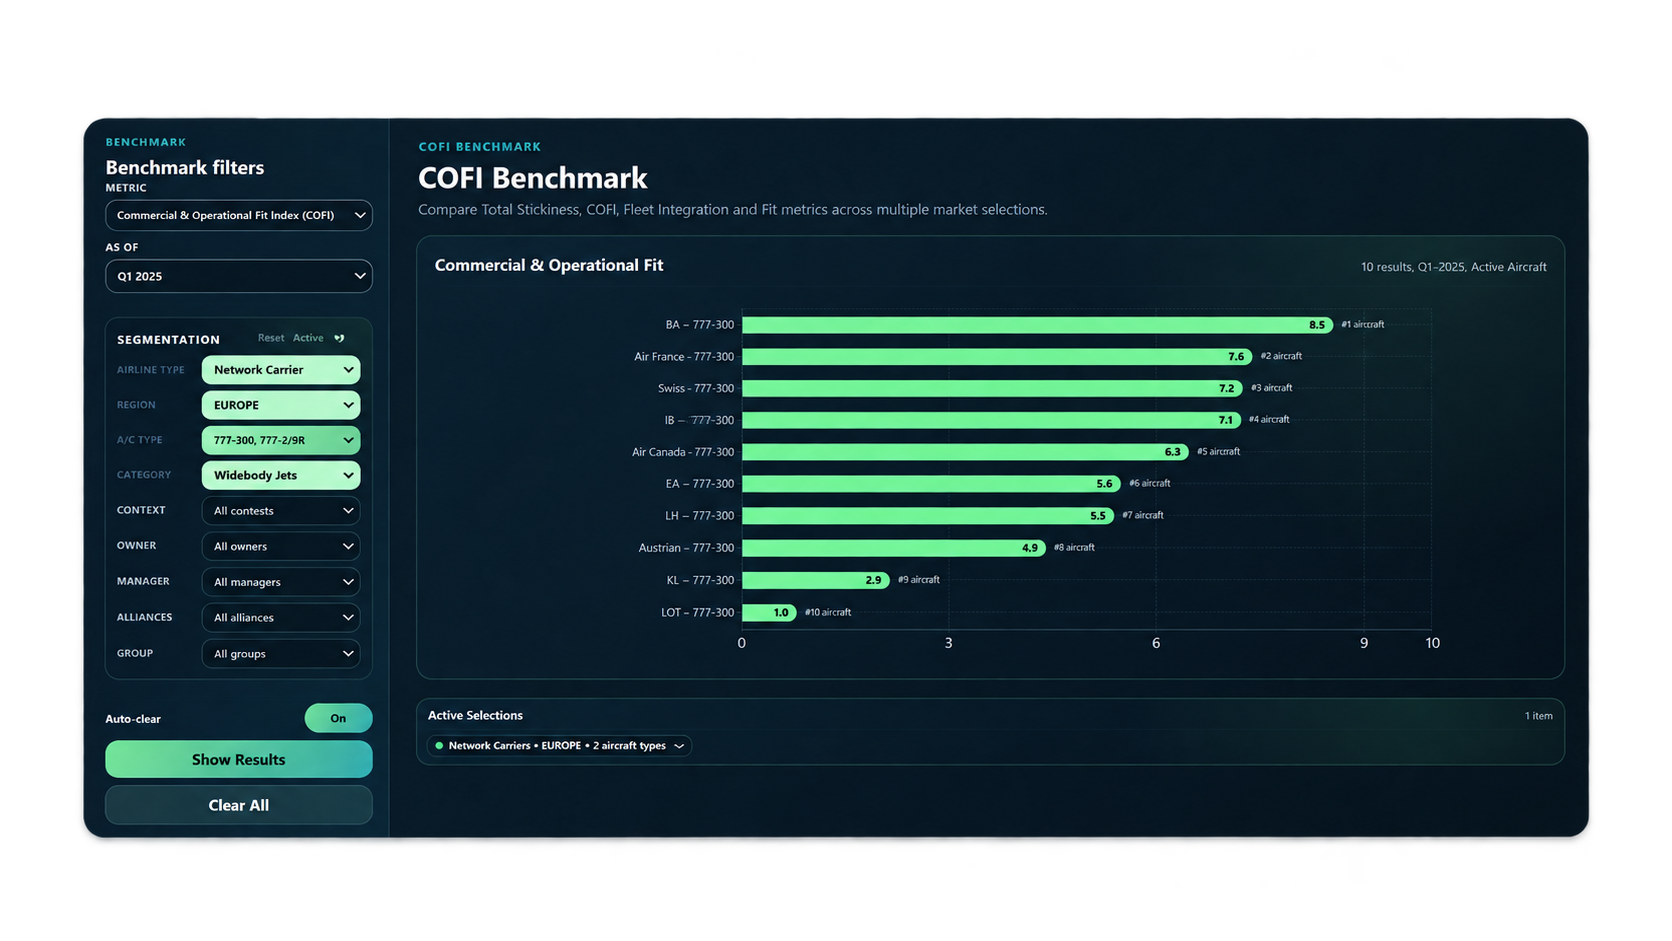Open Context All contests dropdown

pos(281,511)
